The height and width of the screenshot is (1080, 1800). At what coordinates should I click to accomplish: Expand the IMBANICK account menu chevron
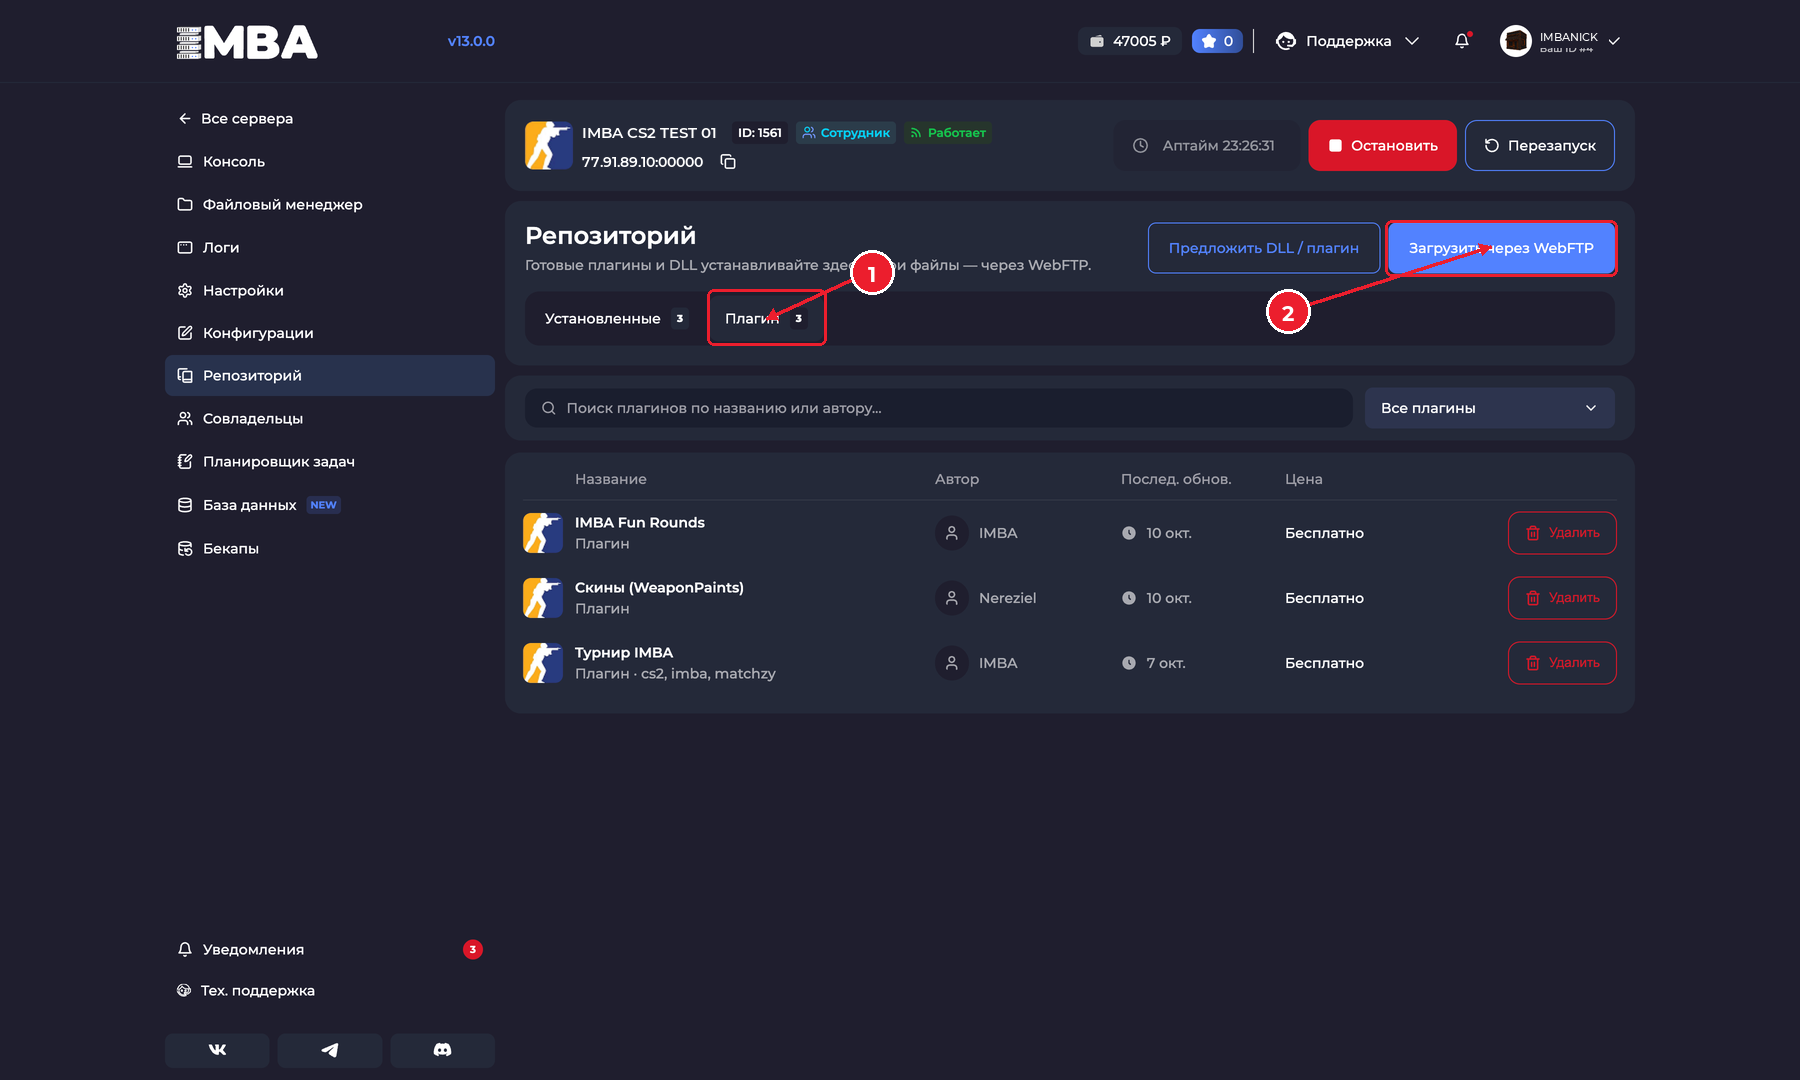coord(1614,41)
